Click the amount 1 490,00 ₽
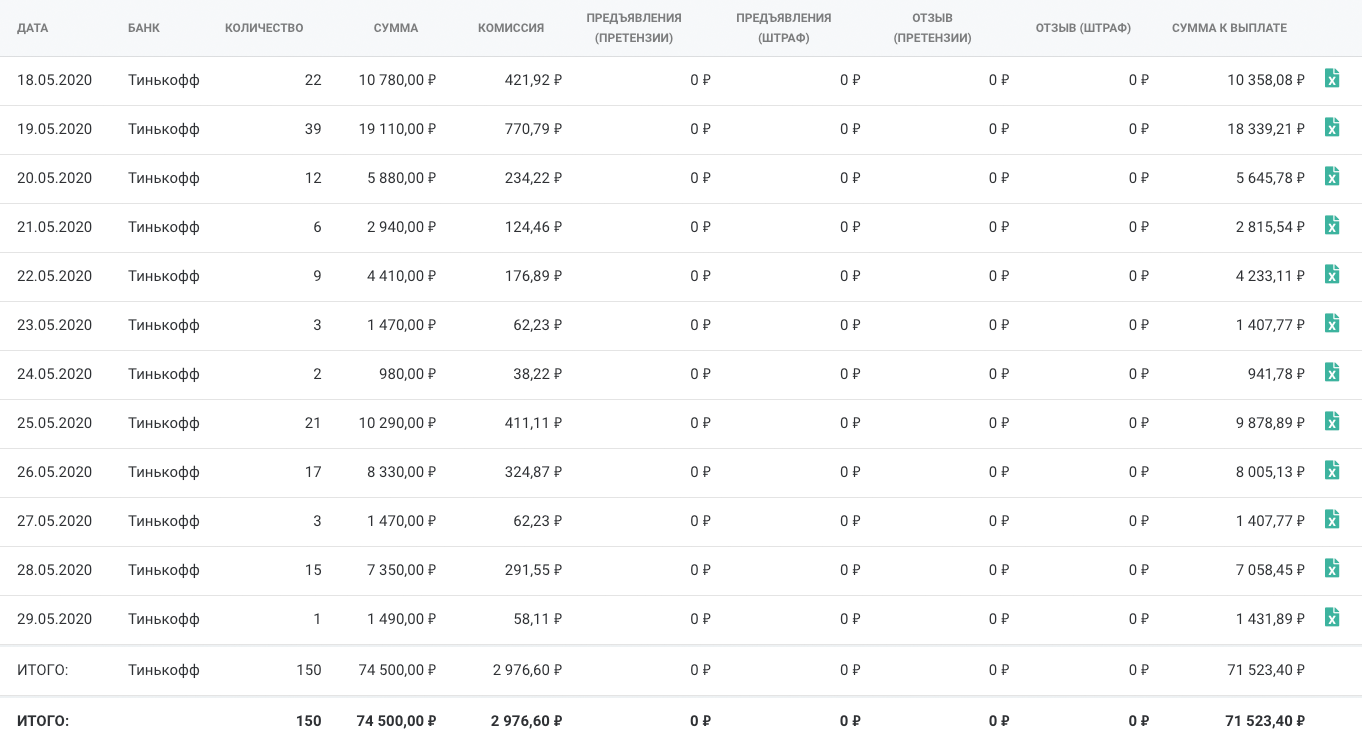 click(x=402, y=619)
